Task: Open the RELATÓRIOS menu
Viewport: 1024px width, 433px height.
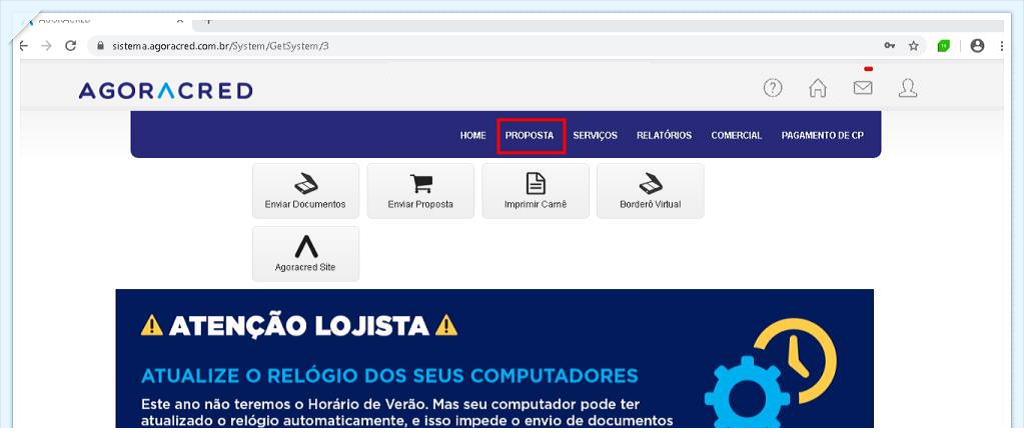Action: pos(664,135)
